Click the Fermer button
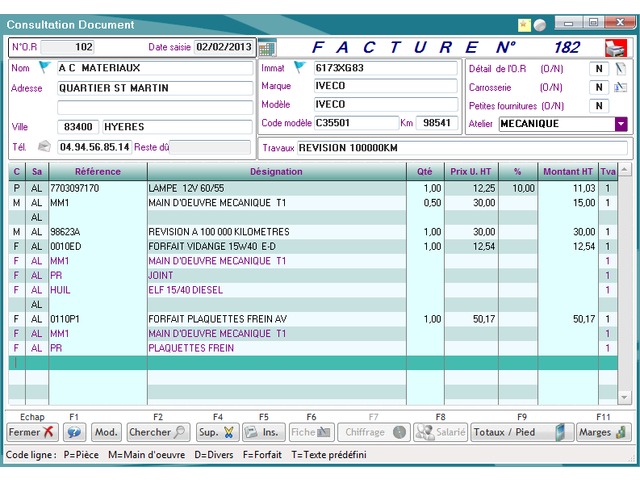 [32, 433]
